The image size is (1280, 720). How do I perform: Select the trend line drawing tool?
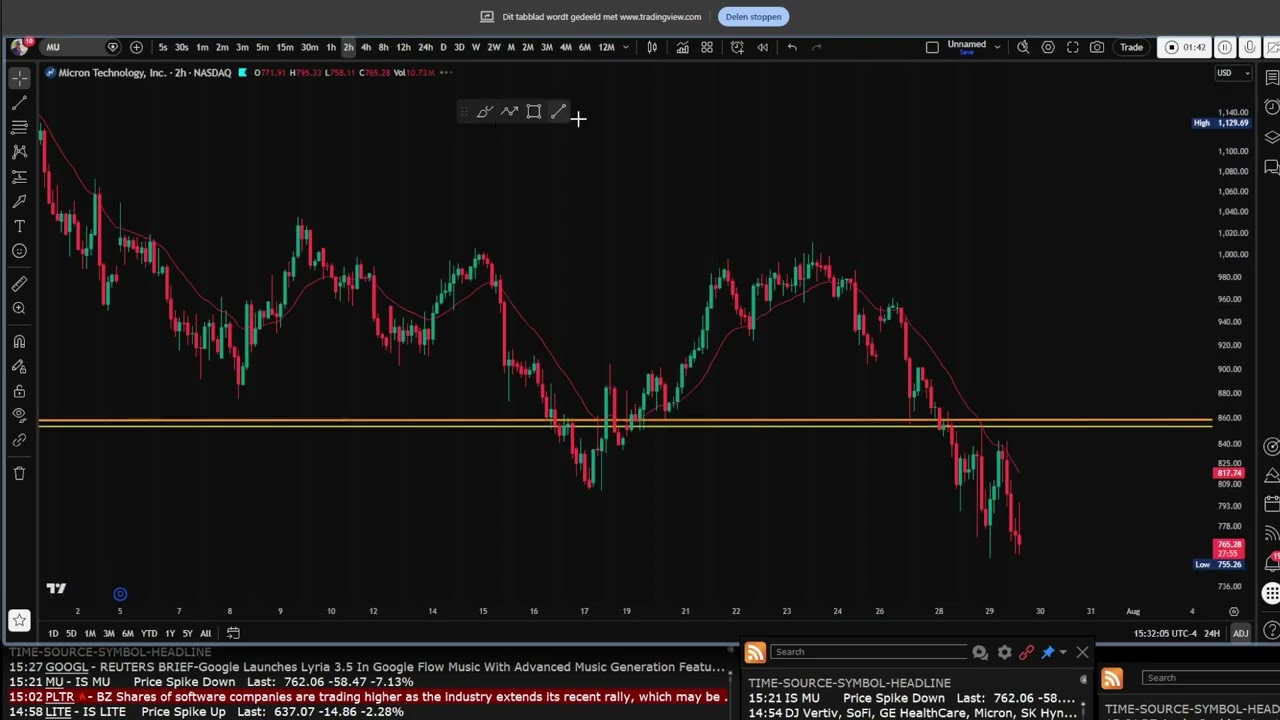coord(19,103)
